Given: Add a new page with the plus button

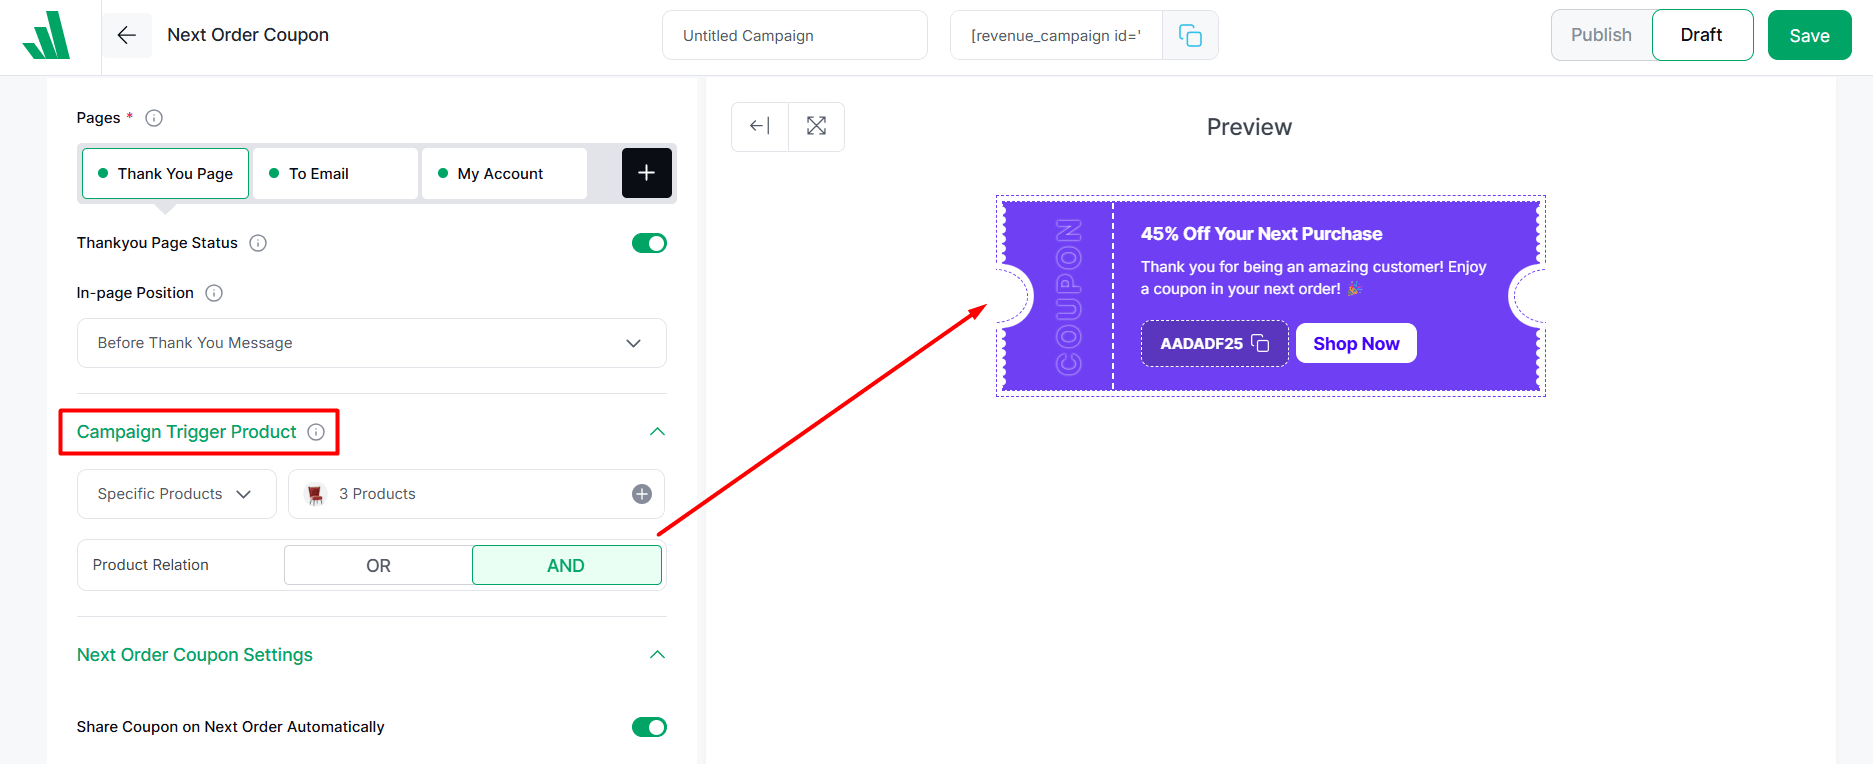Looking at the screenshot, I should [647, 173].
